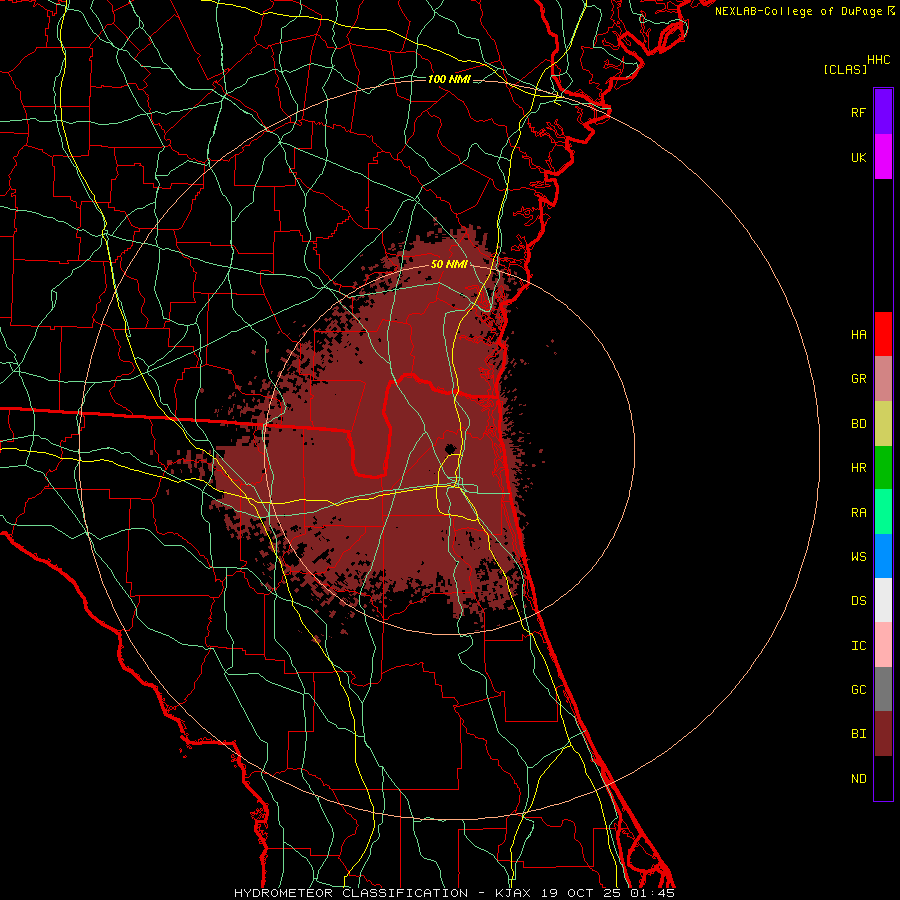This screenshot has height=900, width=900.
Task: Click the DS white legend swatch
Action: (883, 600)
